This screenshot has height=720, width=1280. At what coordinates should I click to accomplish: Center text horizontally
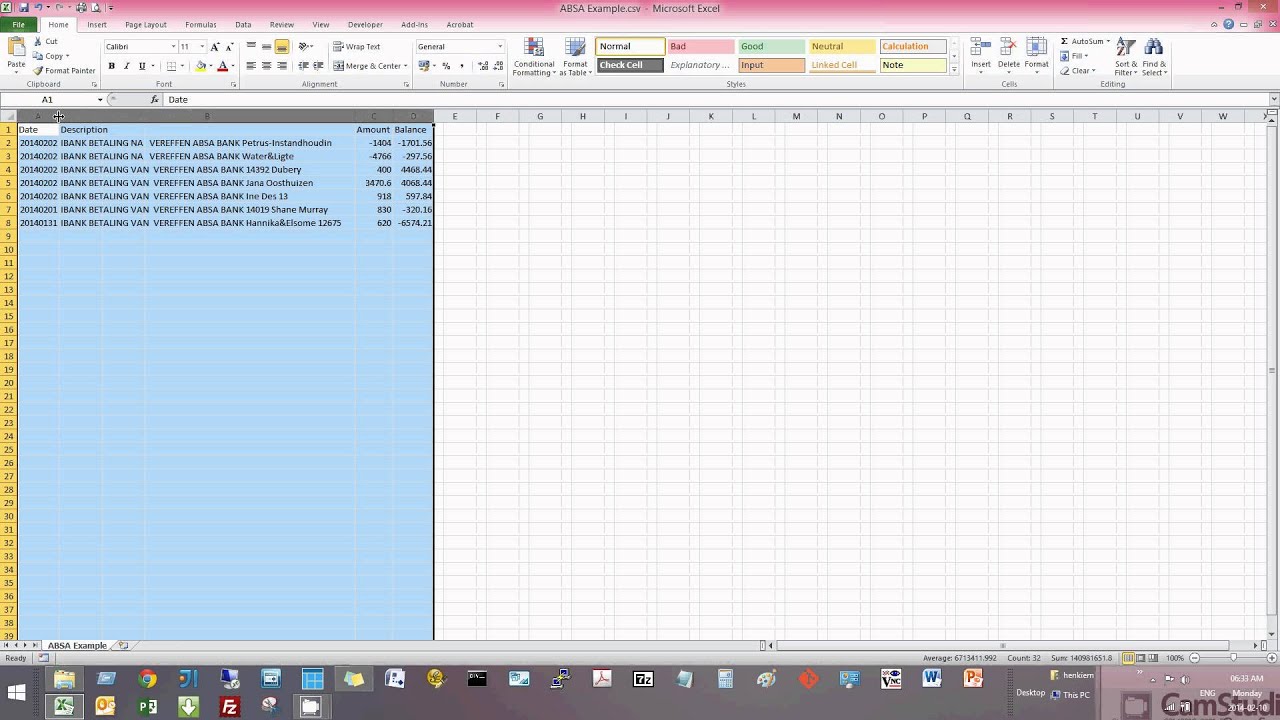click(x=266, y=66)
